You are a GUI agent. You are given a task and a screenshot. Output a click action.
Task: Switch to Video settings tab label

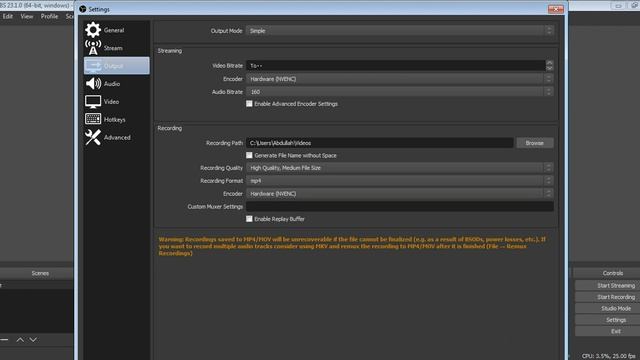point(111,102)
